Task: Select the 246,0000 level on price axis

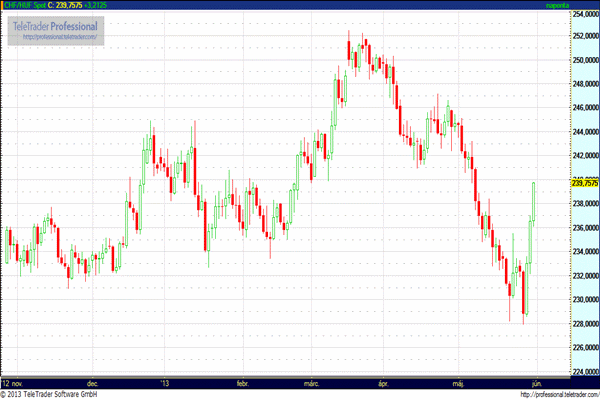Action: pyautogui.click(x=583, y=108)
